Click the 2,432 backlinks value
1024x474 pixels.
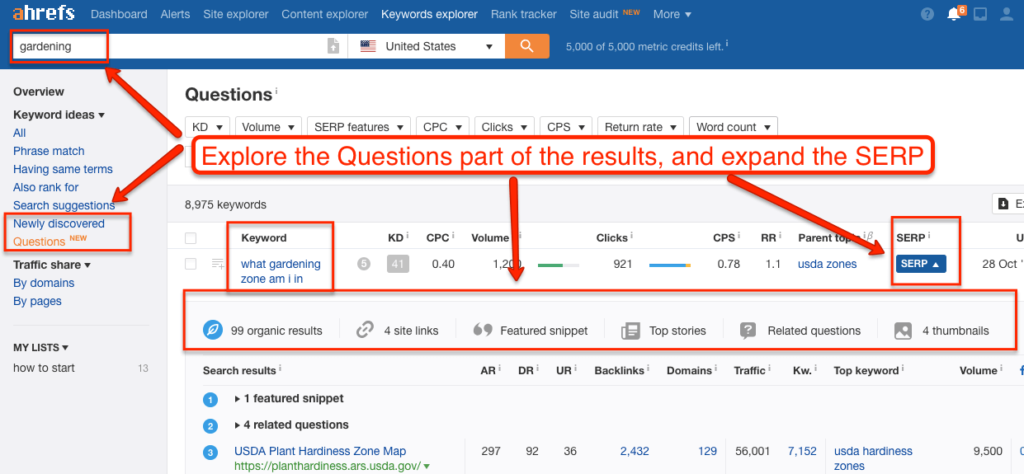(x=635, y=451)
